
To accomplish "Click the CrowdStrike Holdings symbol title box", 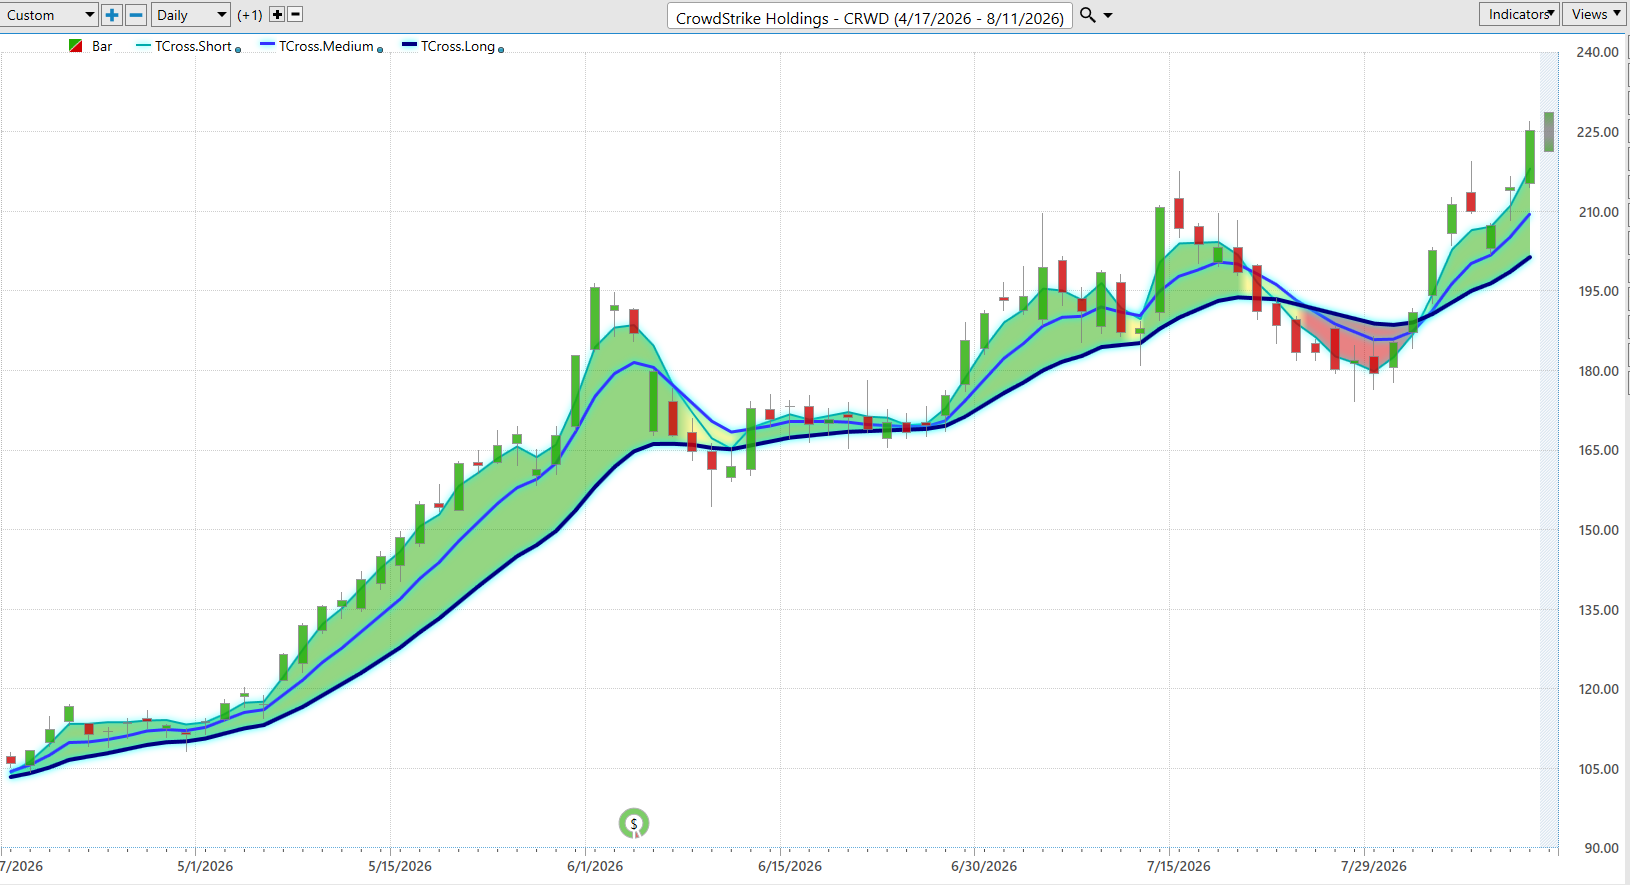I will tap(870, 17).
